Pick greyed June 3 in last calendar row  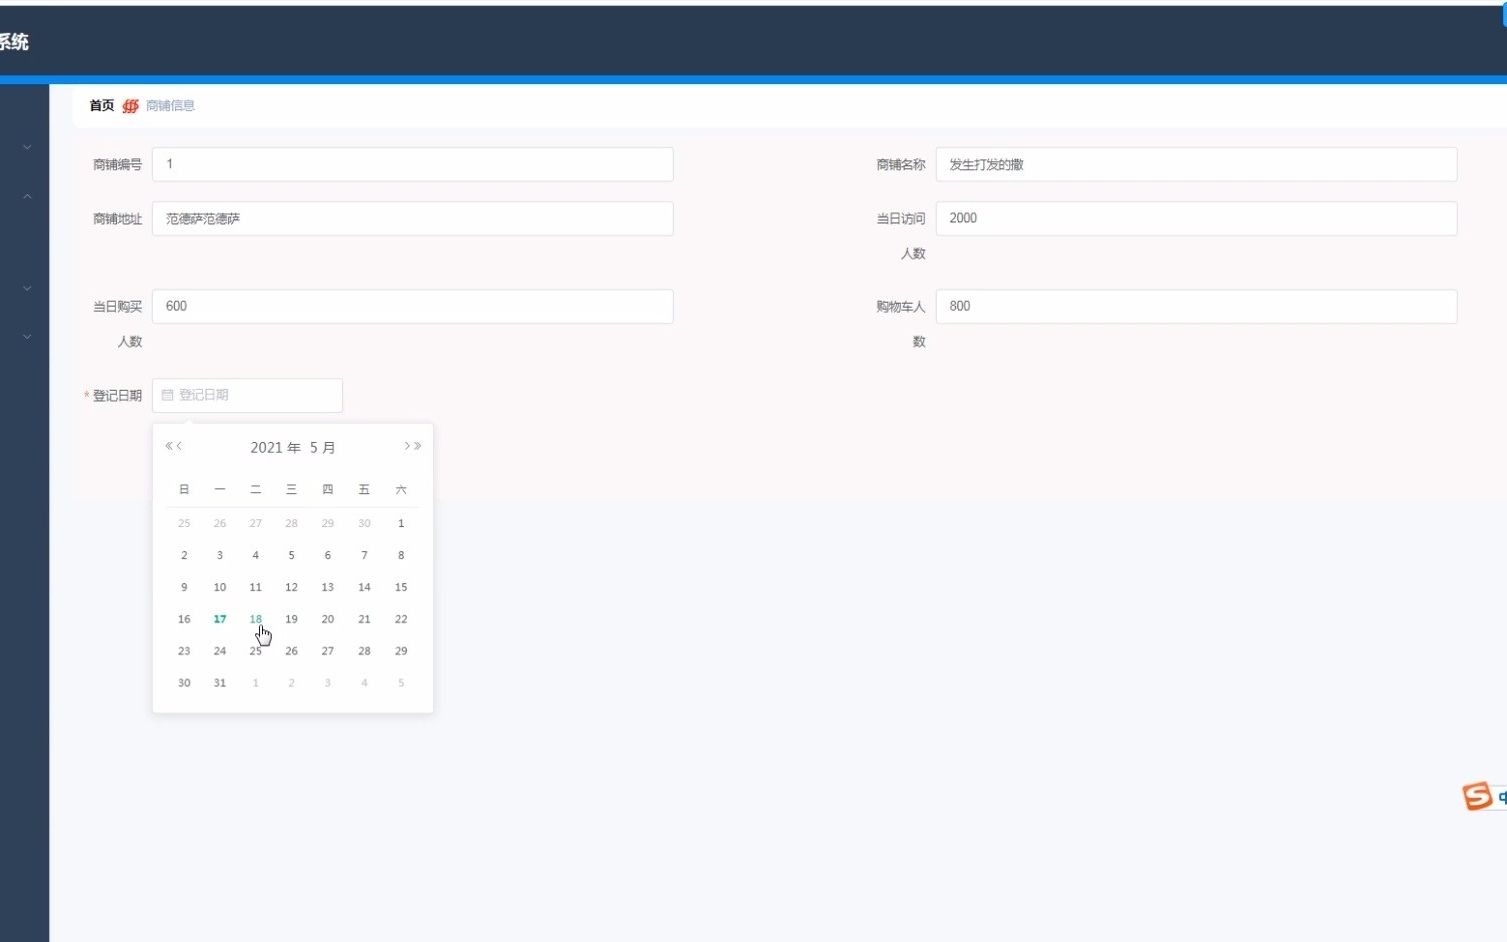(327, 683)
